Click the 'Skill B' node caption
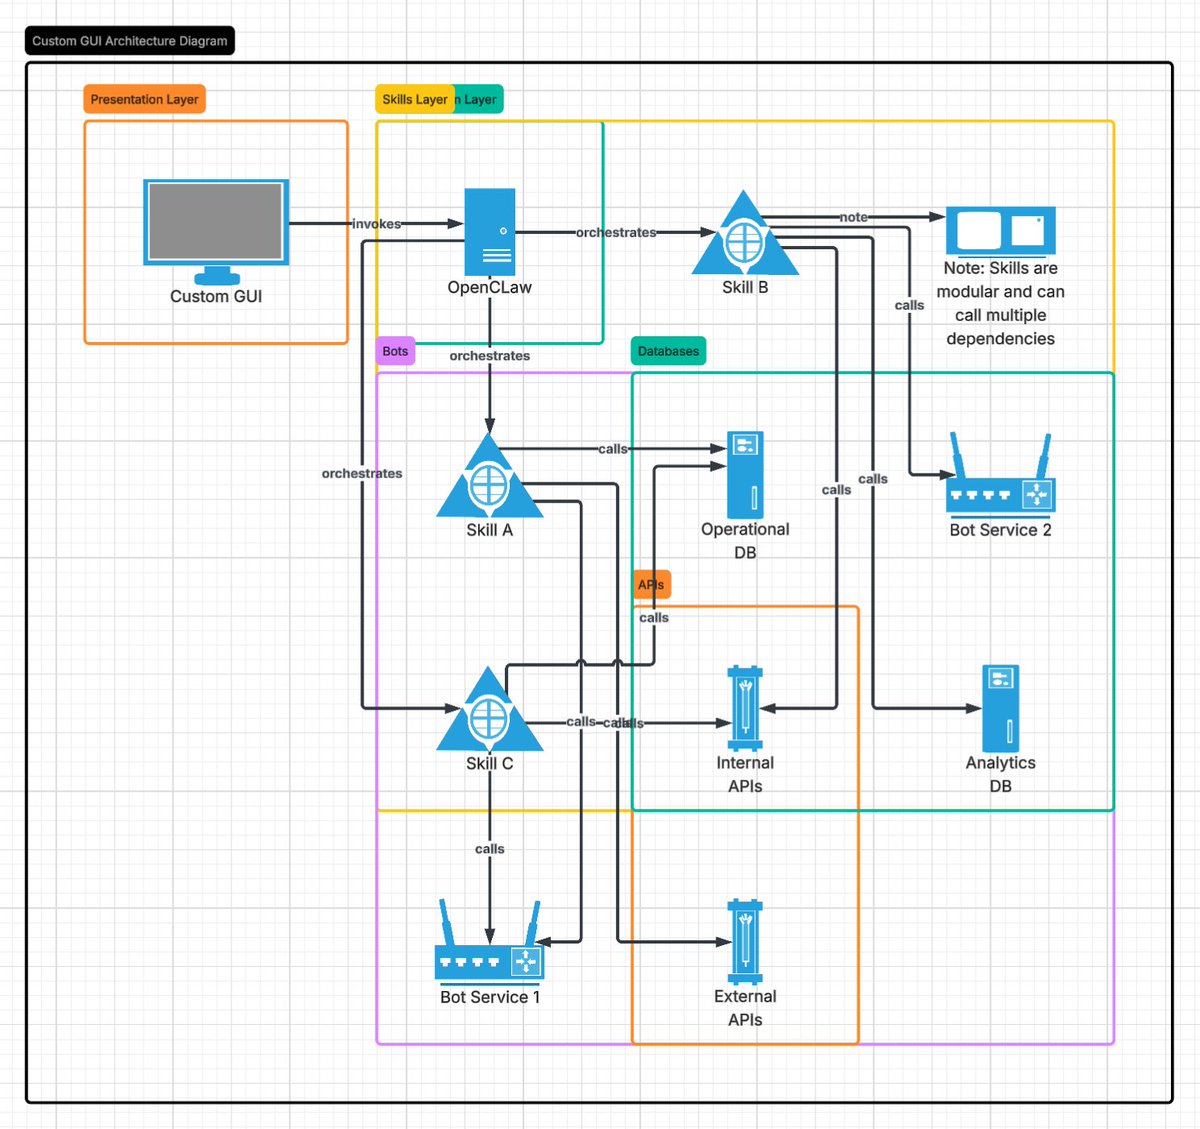 coord(745,287)
